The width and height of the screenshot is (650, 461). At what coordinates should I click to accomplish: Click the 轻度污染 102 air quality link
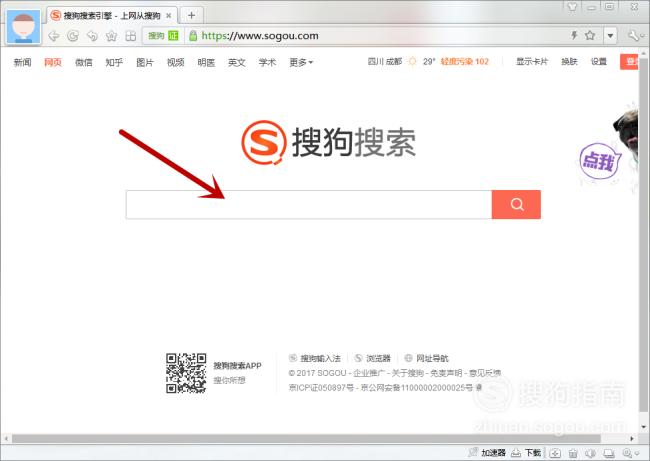[464, 61]
